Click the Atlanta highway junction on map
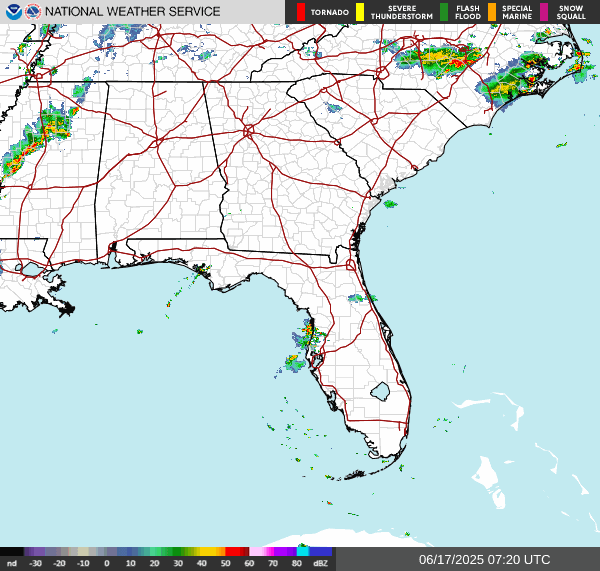600x571 pixels. click(248, 131)
